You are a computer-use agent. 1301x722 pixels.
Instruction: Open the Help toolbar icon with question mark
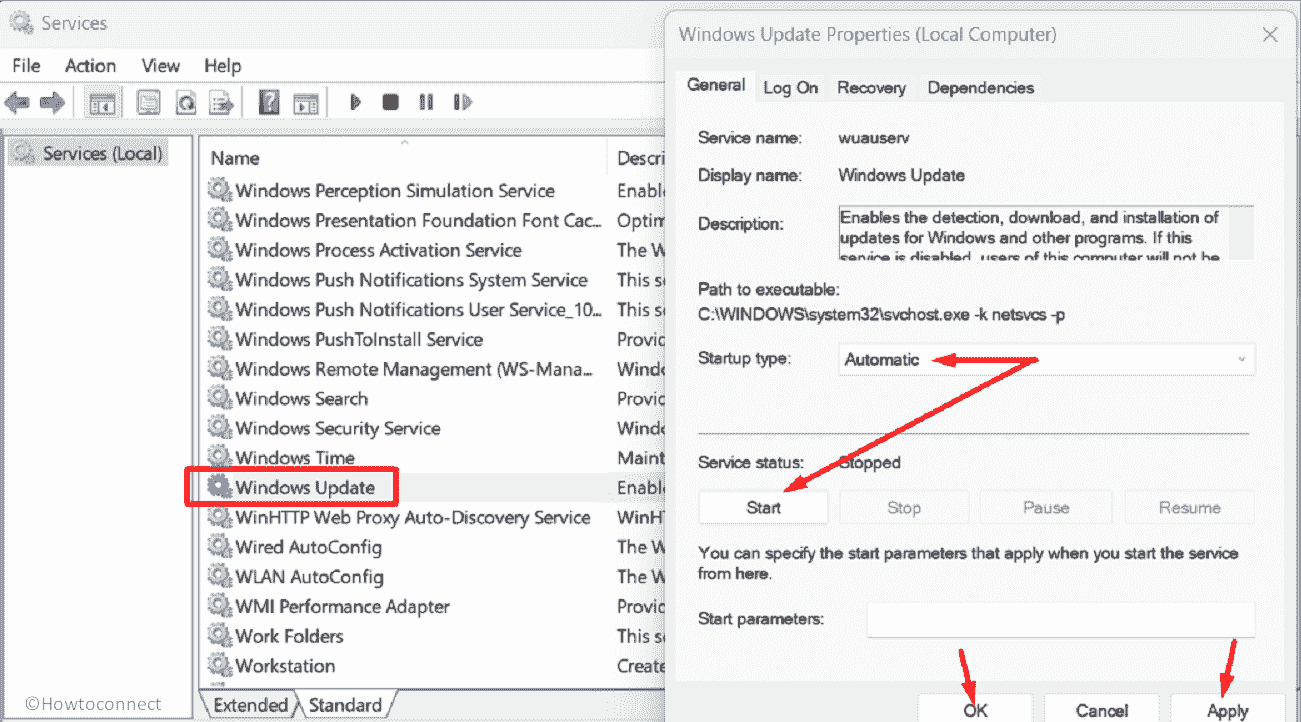tap(268, 102)
